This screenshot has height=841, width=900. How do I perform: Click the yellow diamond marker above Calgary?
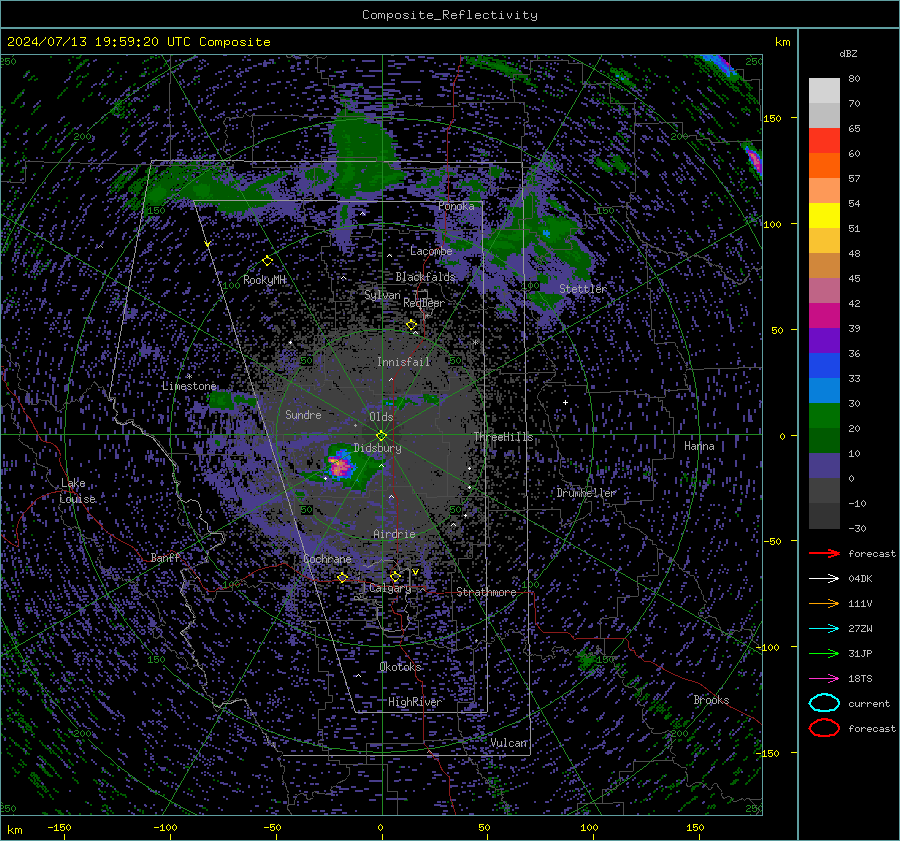[x=395, y=576]
